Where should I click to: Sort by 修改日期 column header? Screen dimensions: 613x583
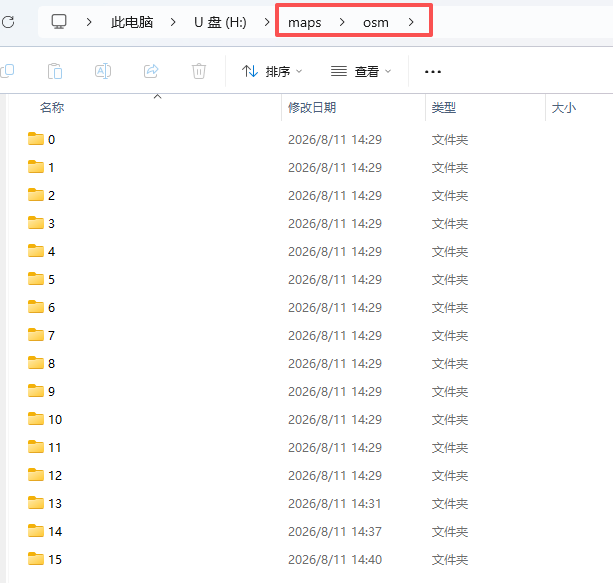312,108
